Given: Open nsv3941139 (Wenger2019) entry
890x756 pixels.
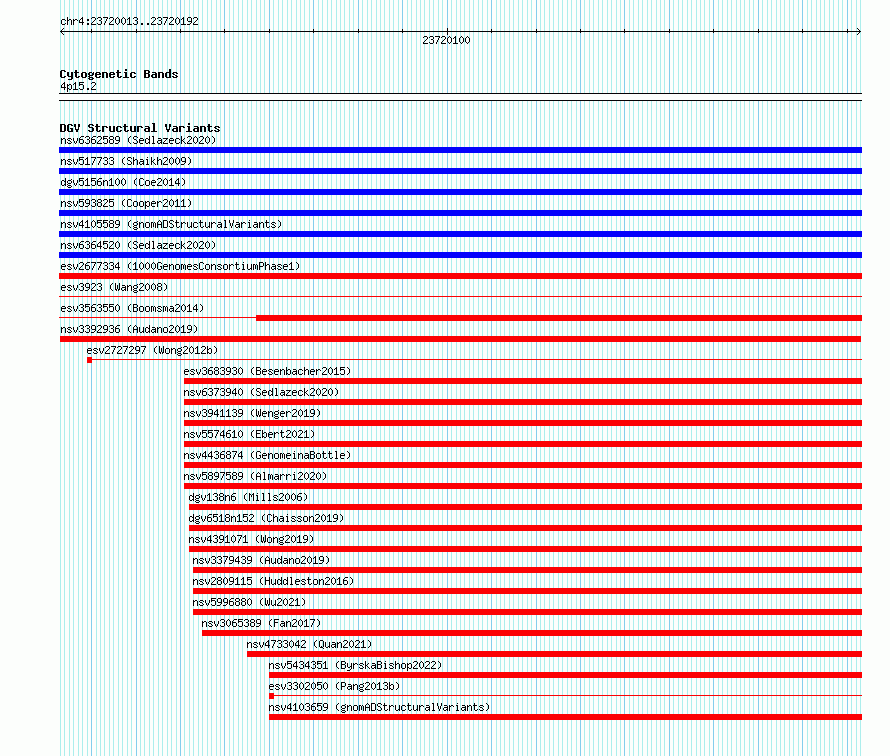Looking at the screenshot, I should (x=252, y=413).
